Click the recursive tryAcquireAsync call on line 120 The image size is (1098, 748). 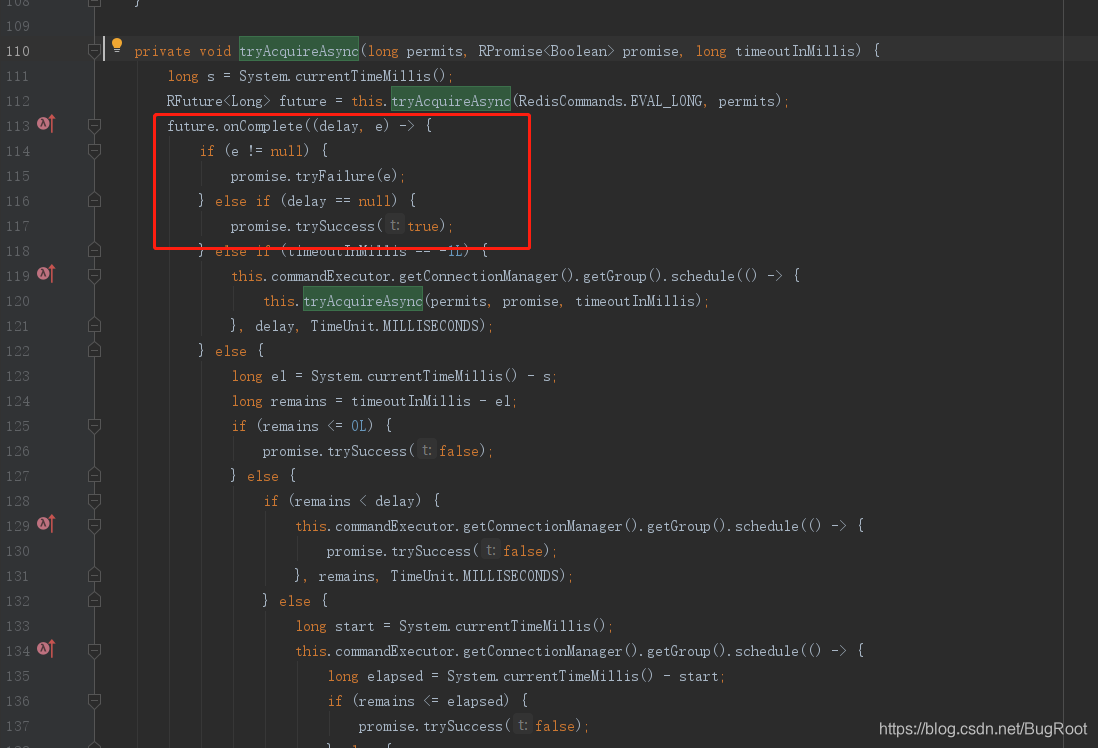point(363,301)
